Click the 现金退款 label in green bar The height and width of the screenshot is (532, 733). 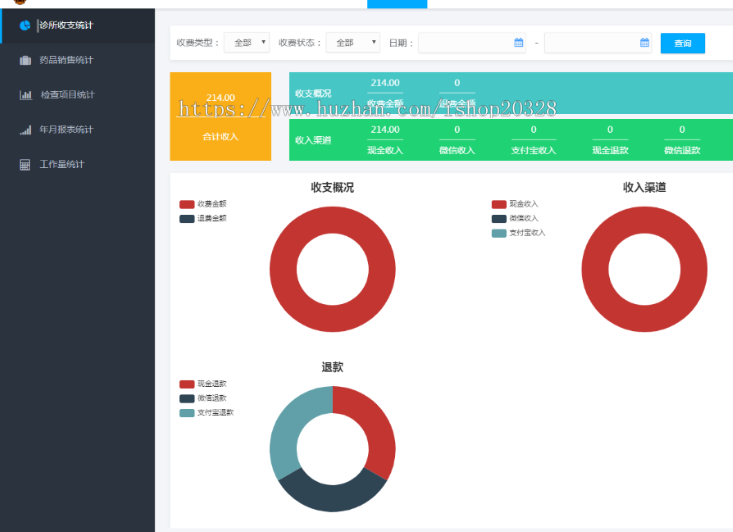(611, 151)
